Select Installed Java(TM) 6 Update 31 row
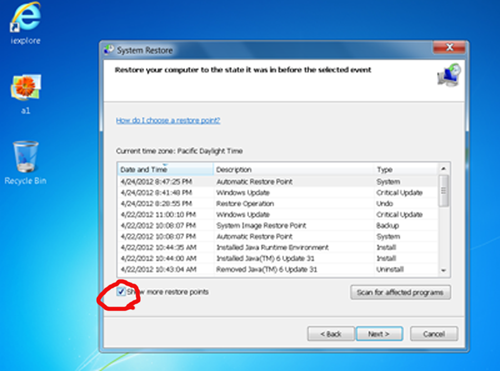500x371 pixels. (x=278, y=259)
